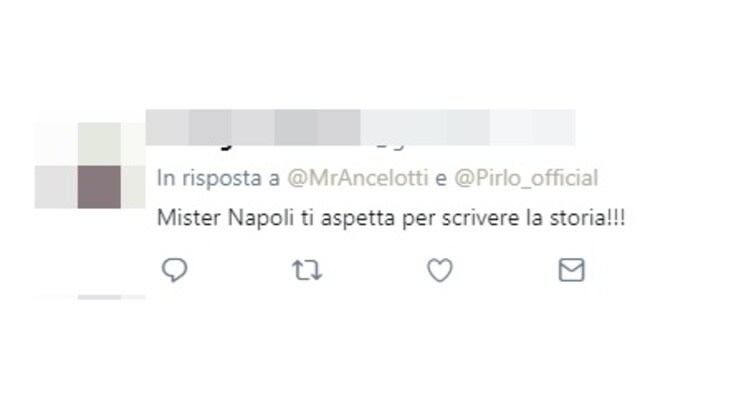This screenshot has height=409, width=736.
Task: Open the @Pirlo_official profile link
Action: coord(526,178)
